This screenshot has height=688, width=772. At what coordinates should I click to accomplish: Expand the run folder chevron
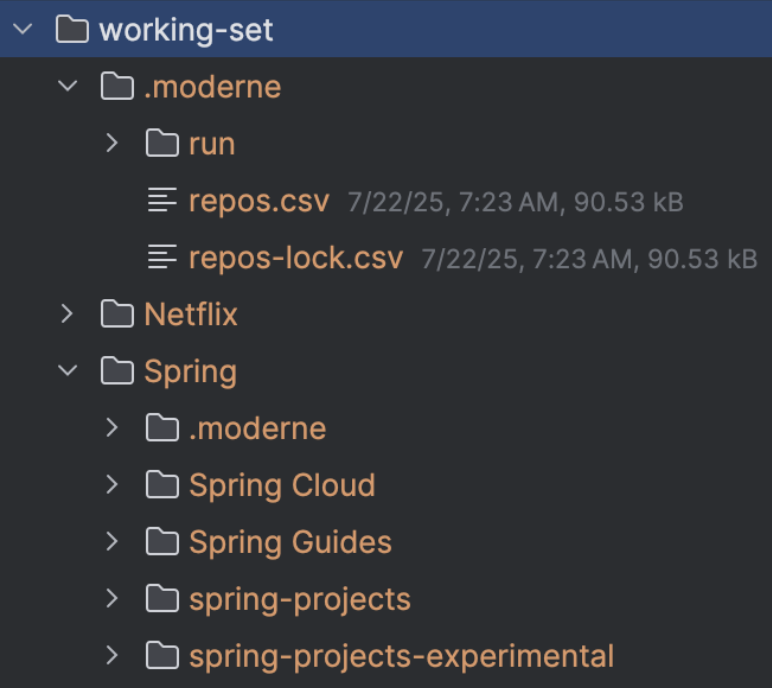point(112,143)
